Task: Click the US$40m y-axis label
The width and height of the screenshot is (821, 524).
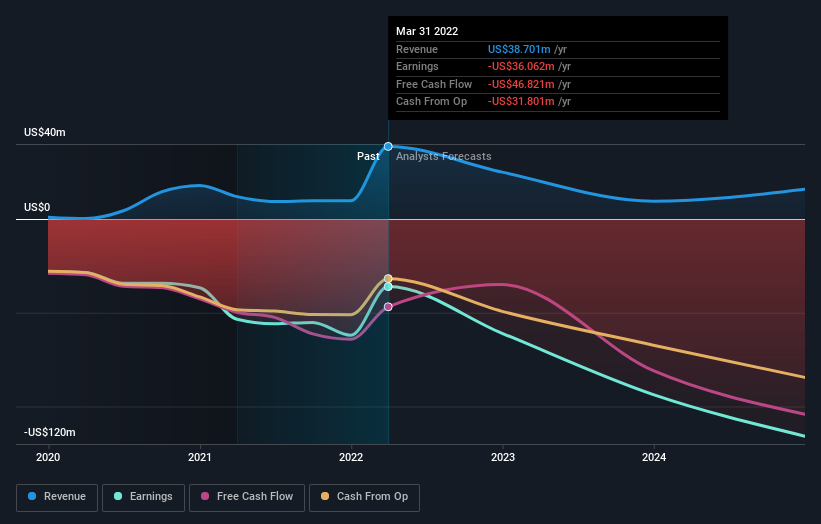Action: (45, 132)
